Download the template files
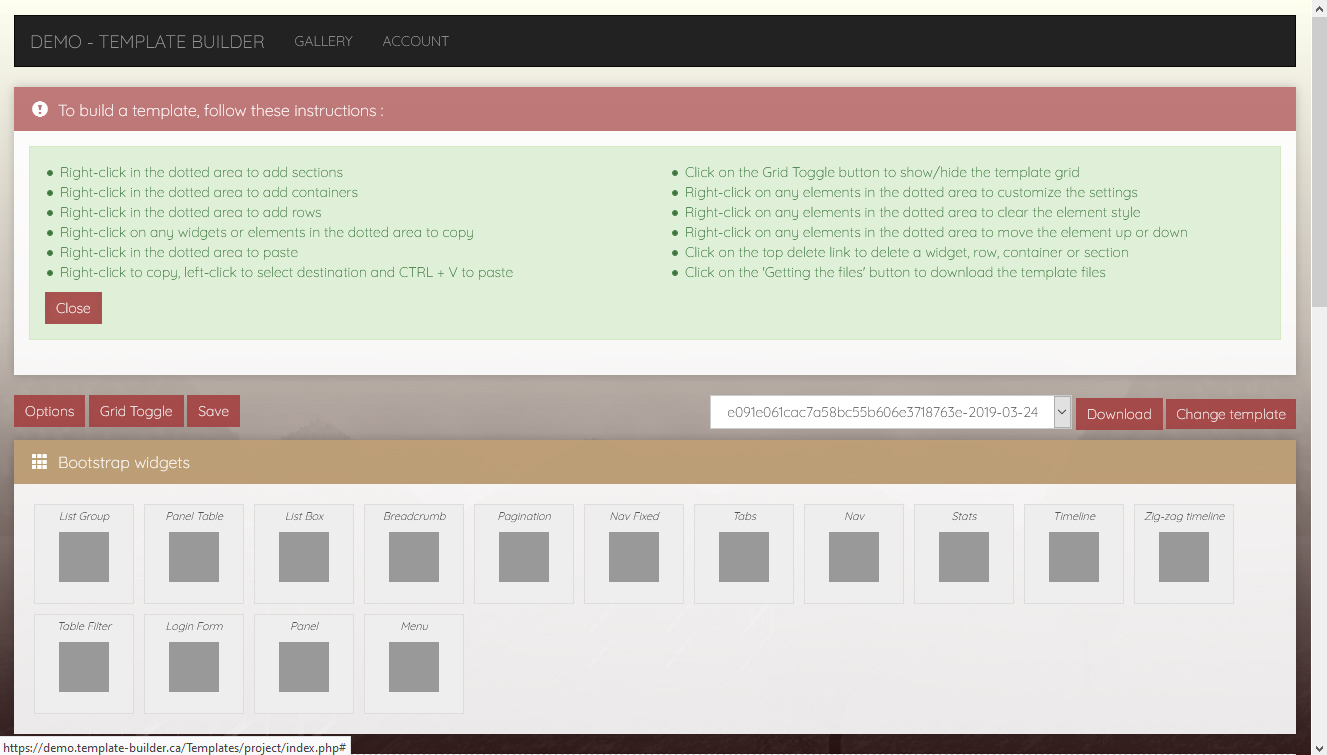1327x755 pixels. 1119,414
